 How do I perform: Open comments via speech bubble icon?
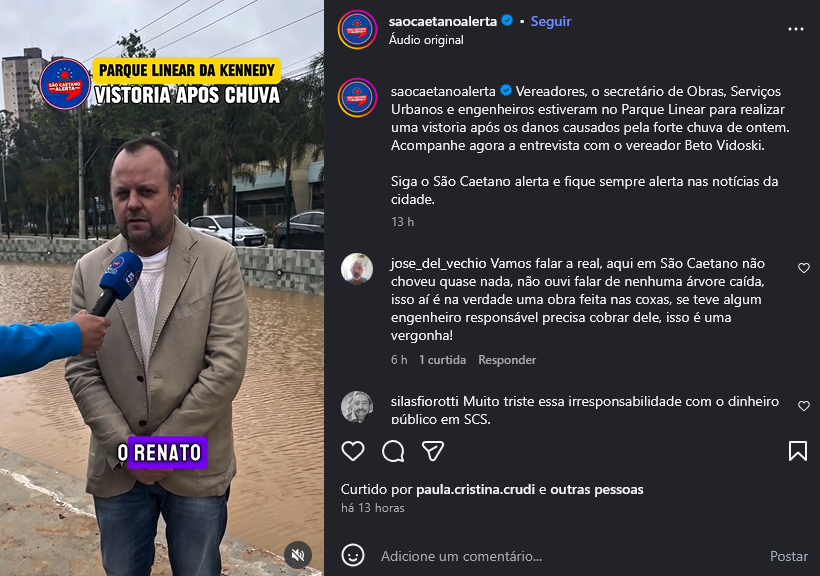pos(393,451)
